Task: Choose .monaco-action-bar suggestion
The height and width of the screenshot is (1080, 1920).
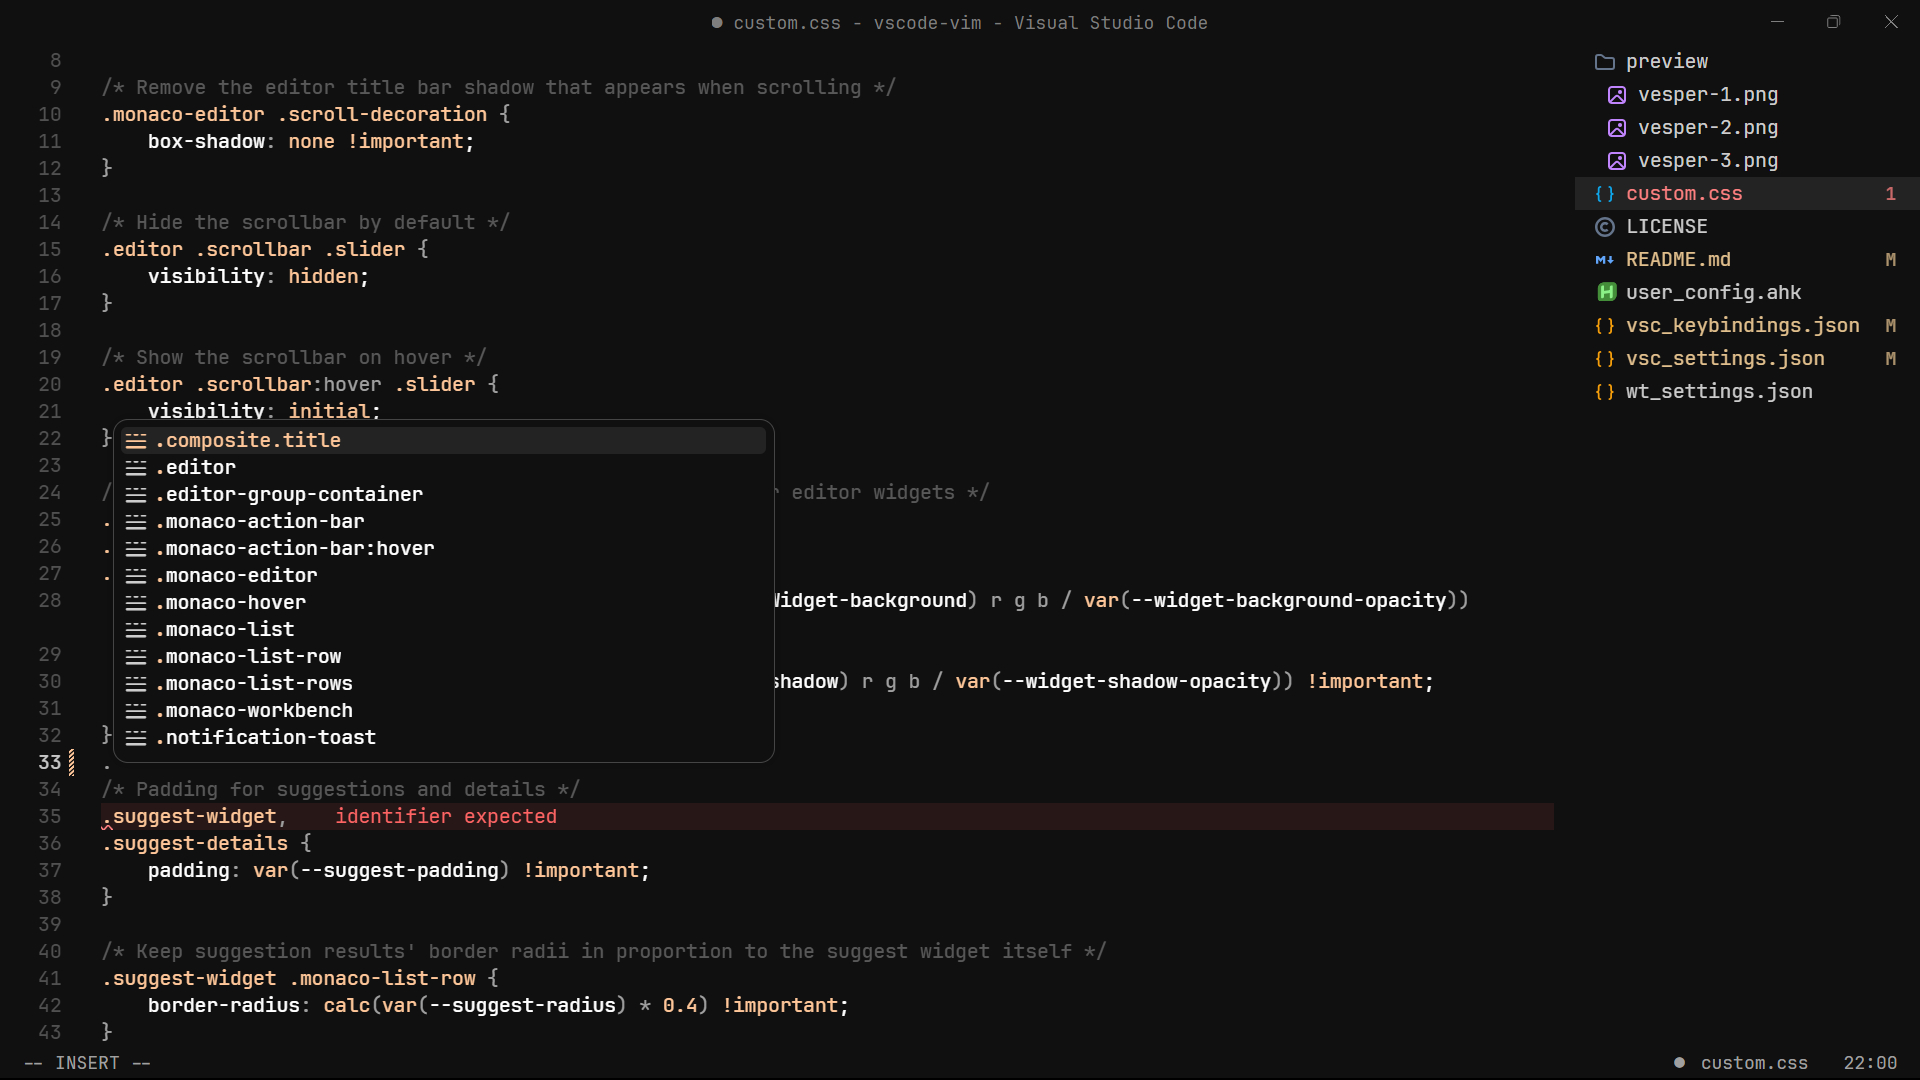Action: coord(443,522)
